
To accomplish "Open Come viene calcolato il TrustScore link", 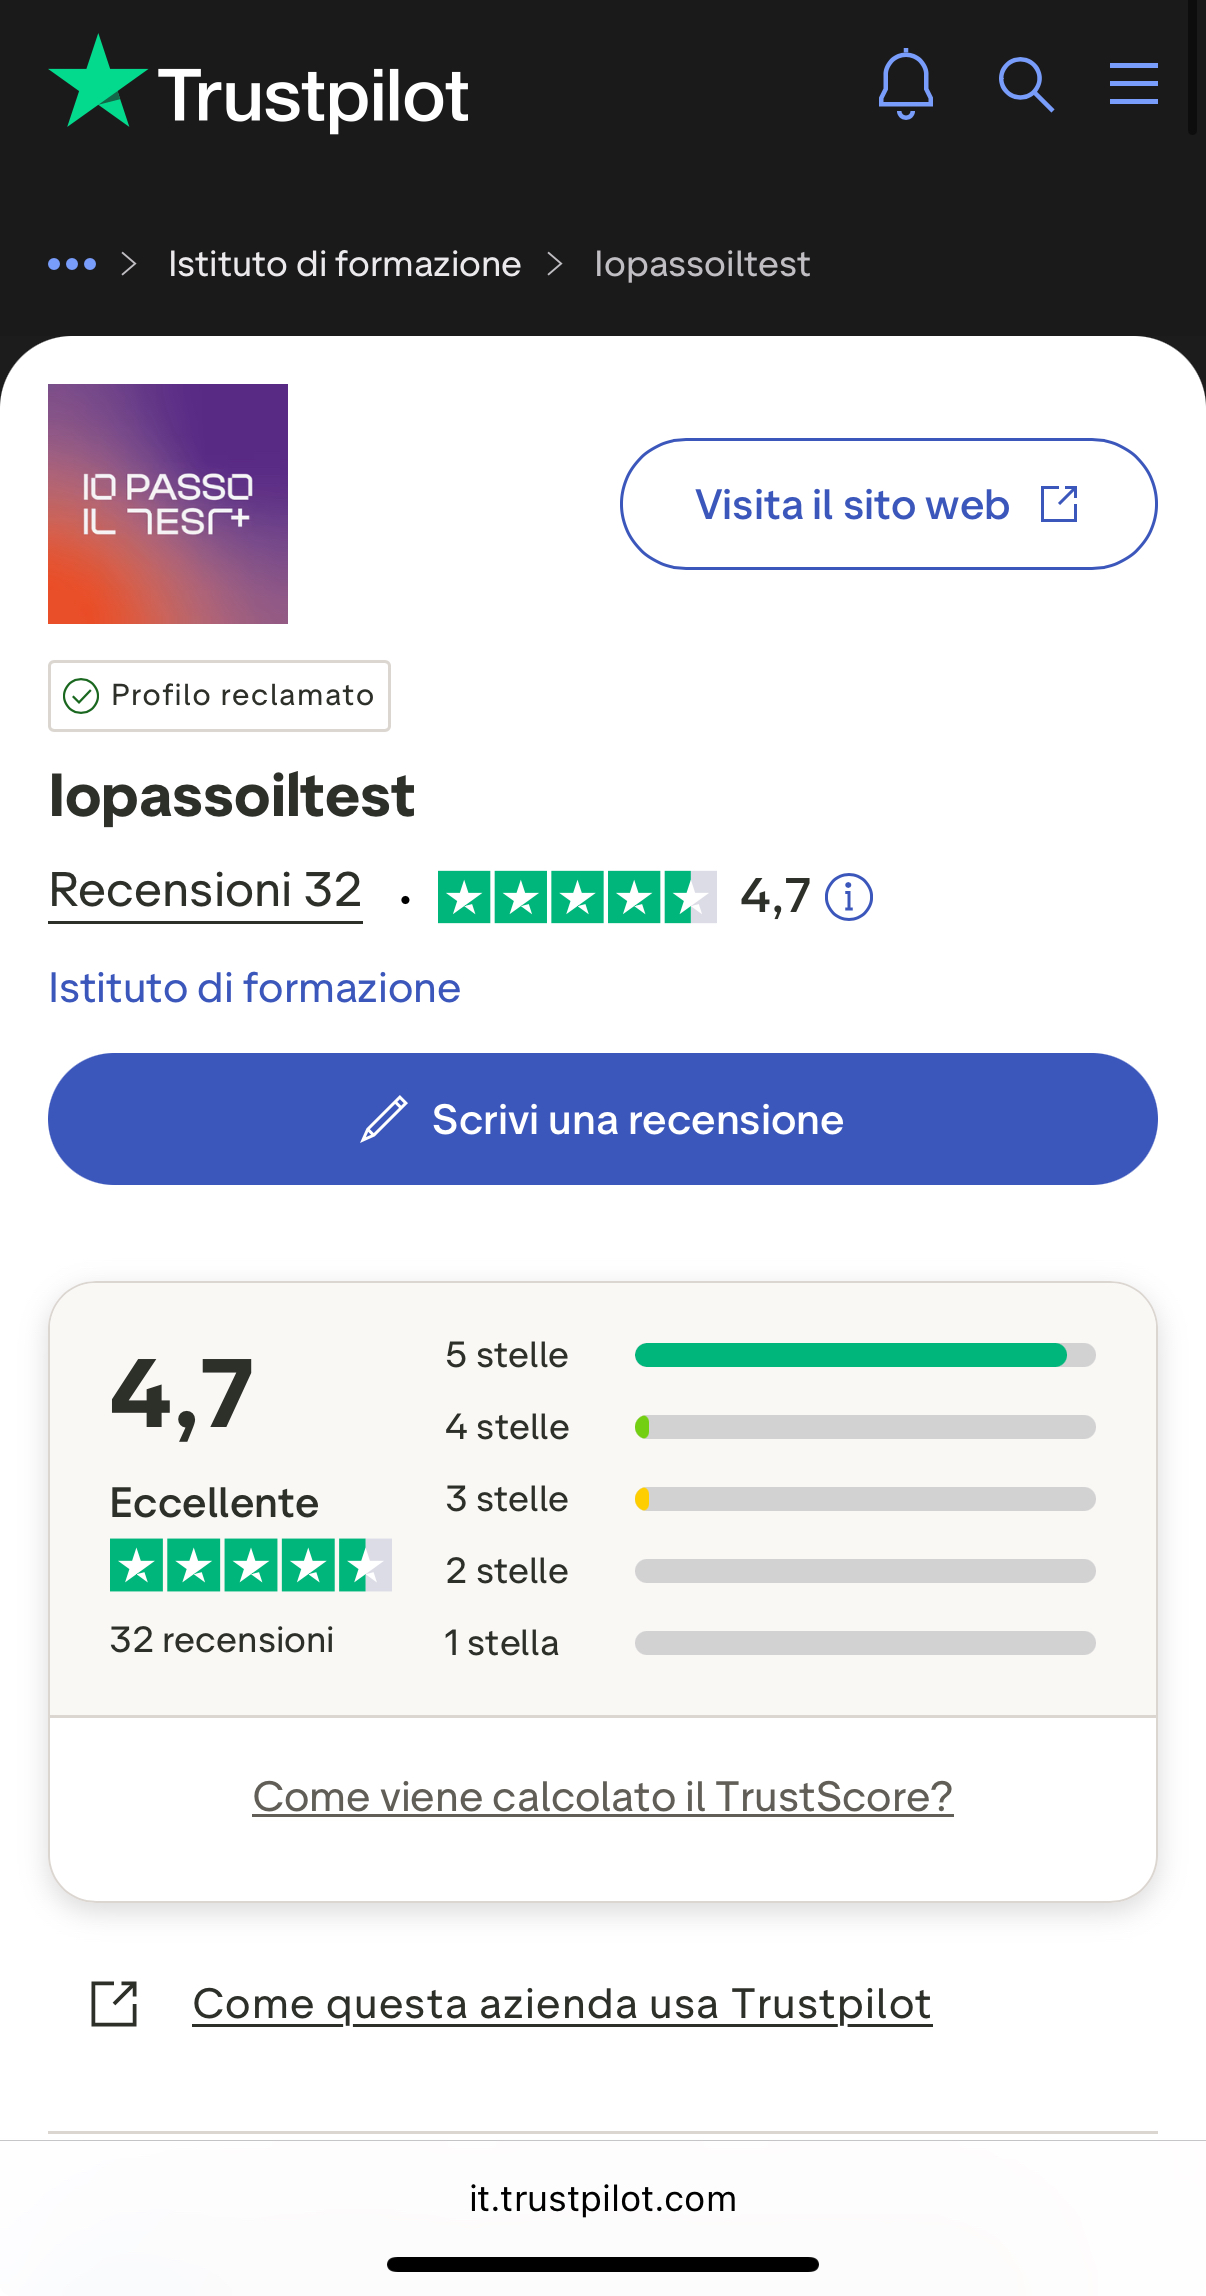I will point(602,1797).
